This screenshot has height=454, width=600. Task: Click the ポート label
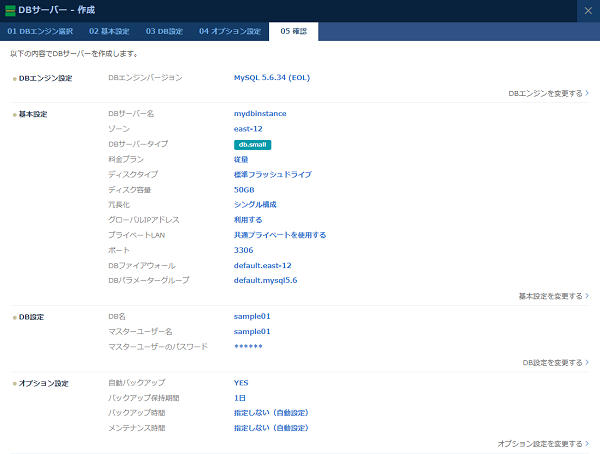[x=119, y=250]
